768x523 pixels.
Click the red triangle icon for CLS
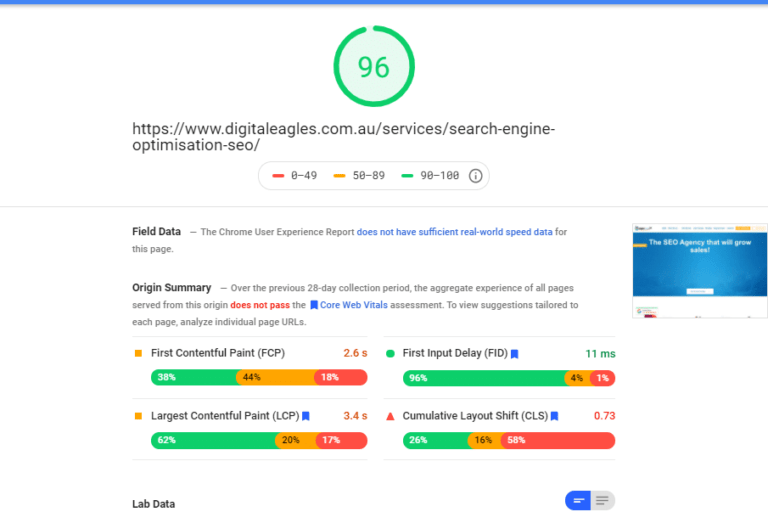[x=390, y=415]
